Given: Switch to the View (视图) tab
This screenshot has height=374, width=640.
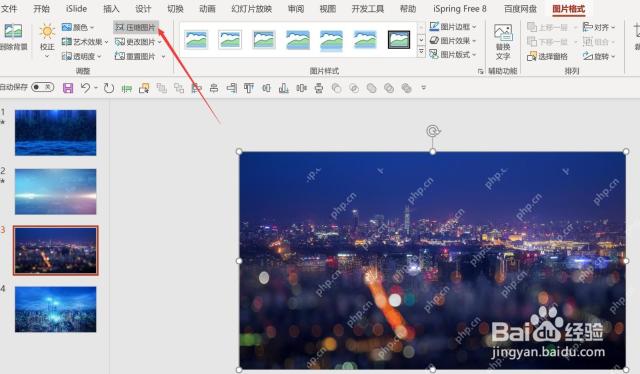Looking at the screenshot, I should 328,9.
